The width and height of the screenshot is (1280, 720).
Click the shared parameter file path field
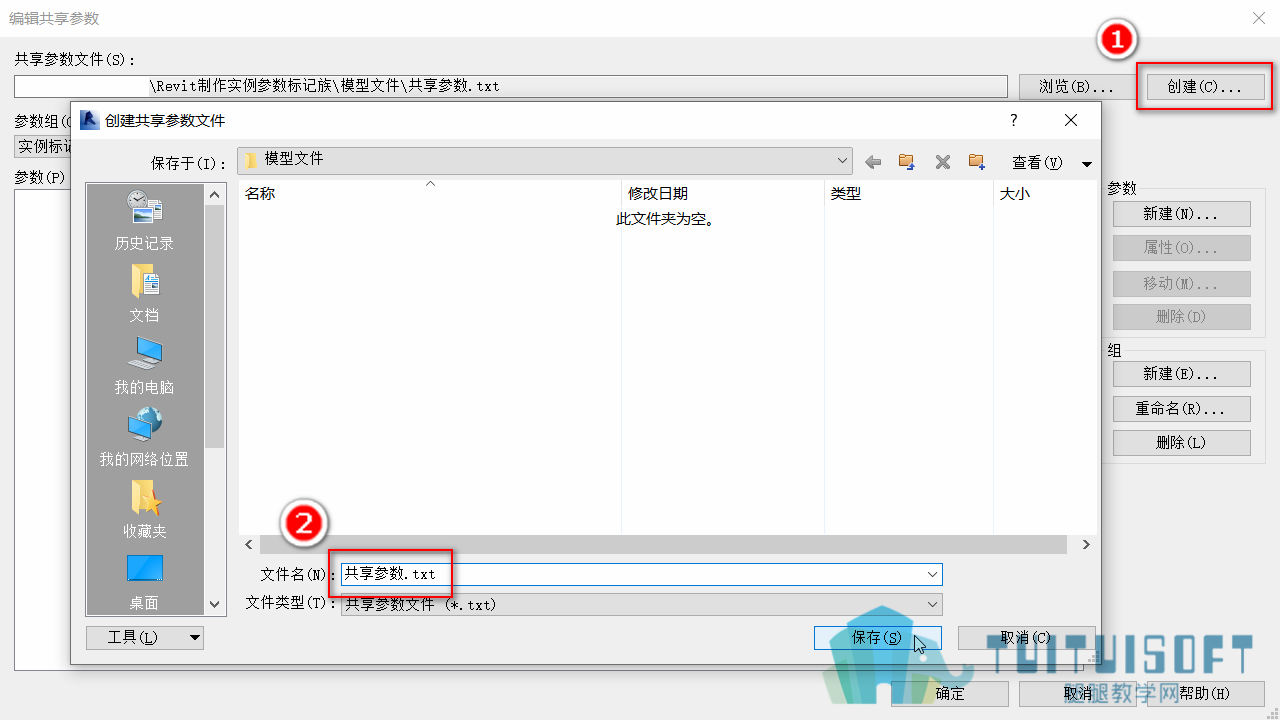click(511, 86)
